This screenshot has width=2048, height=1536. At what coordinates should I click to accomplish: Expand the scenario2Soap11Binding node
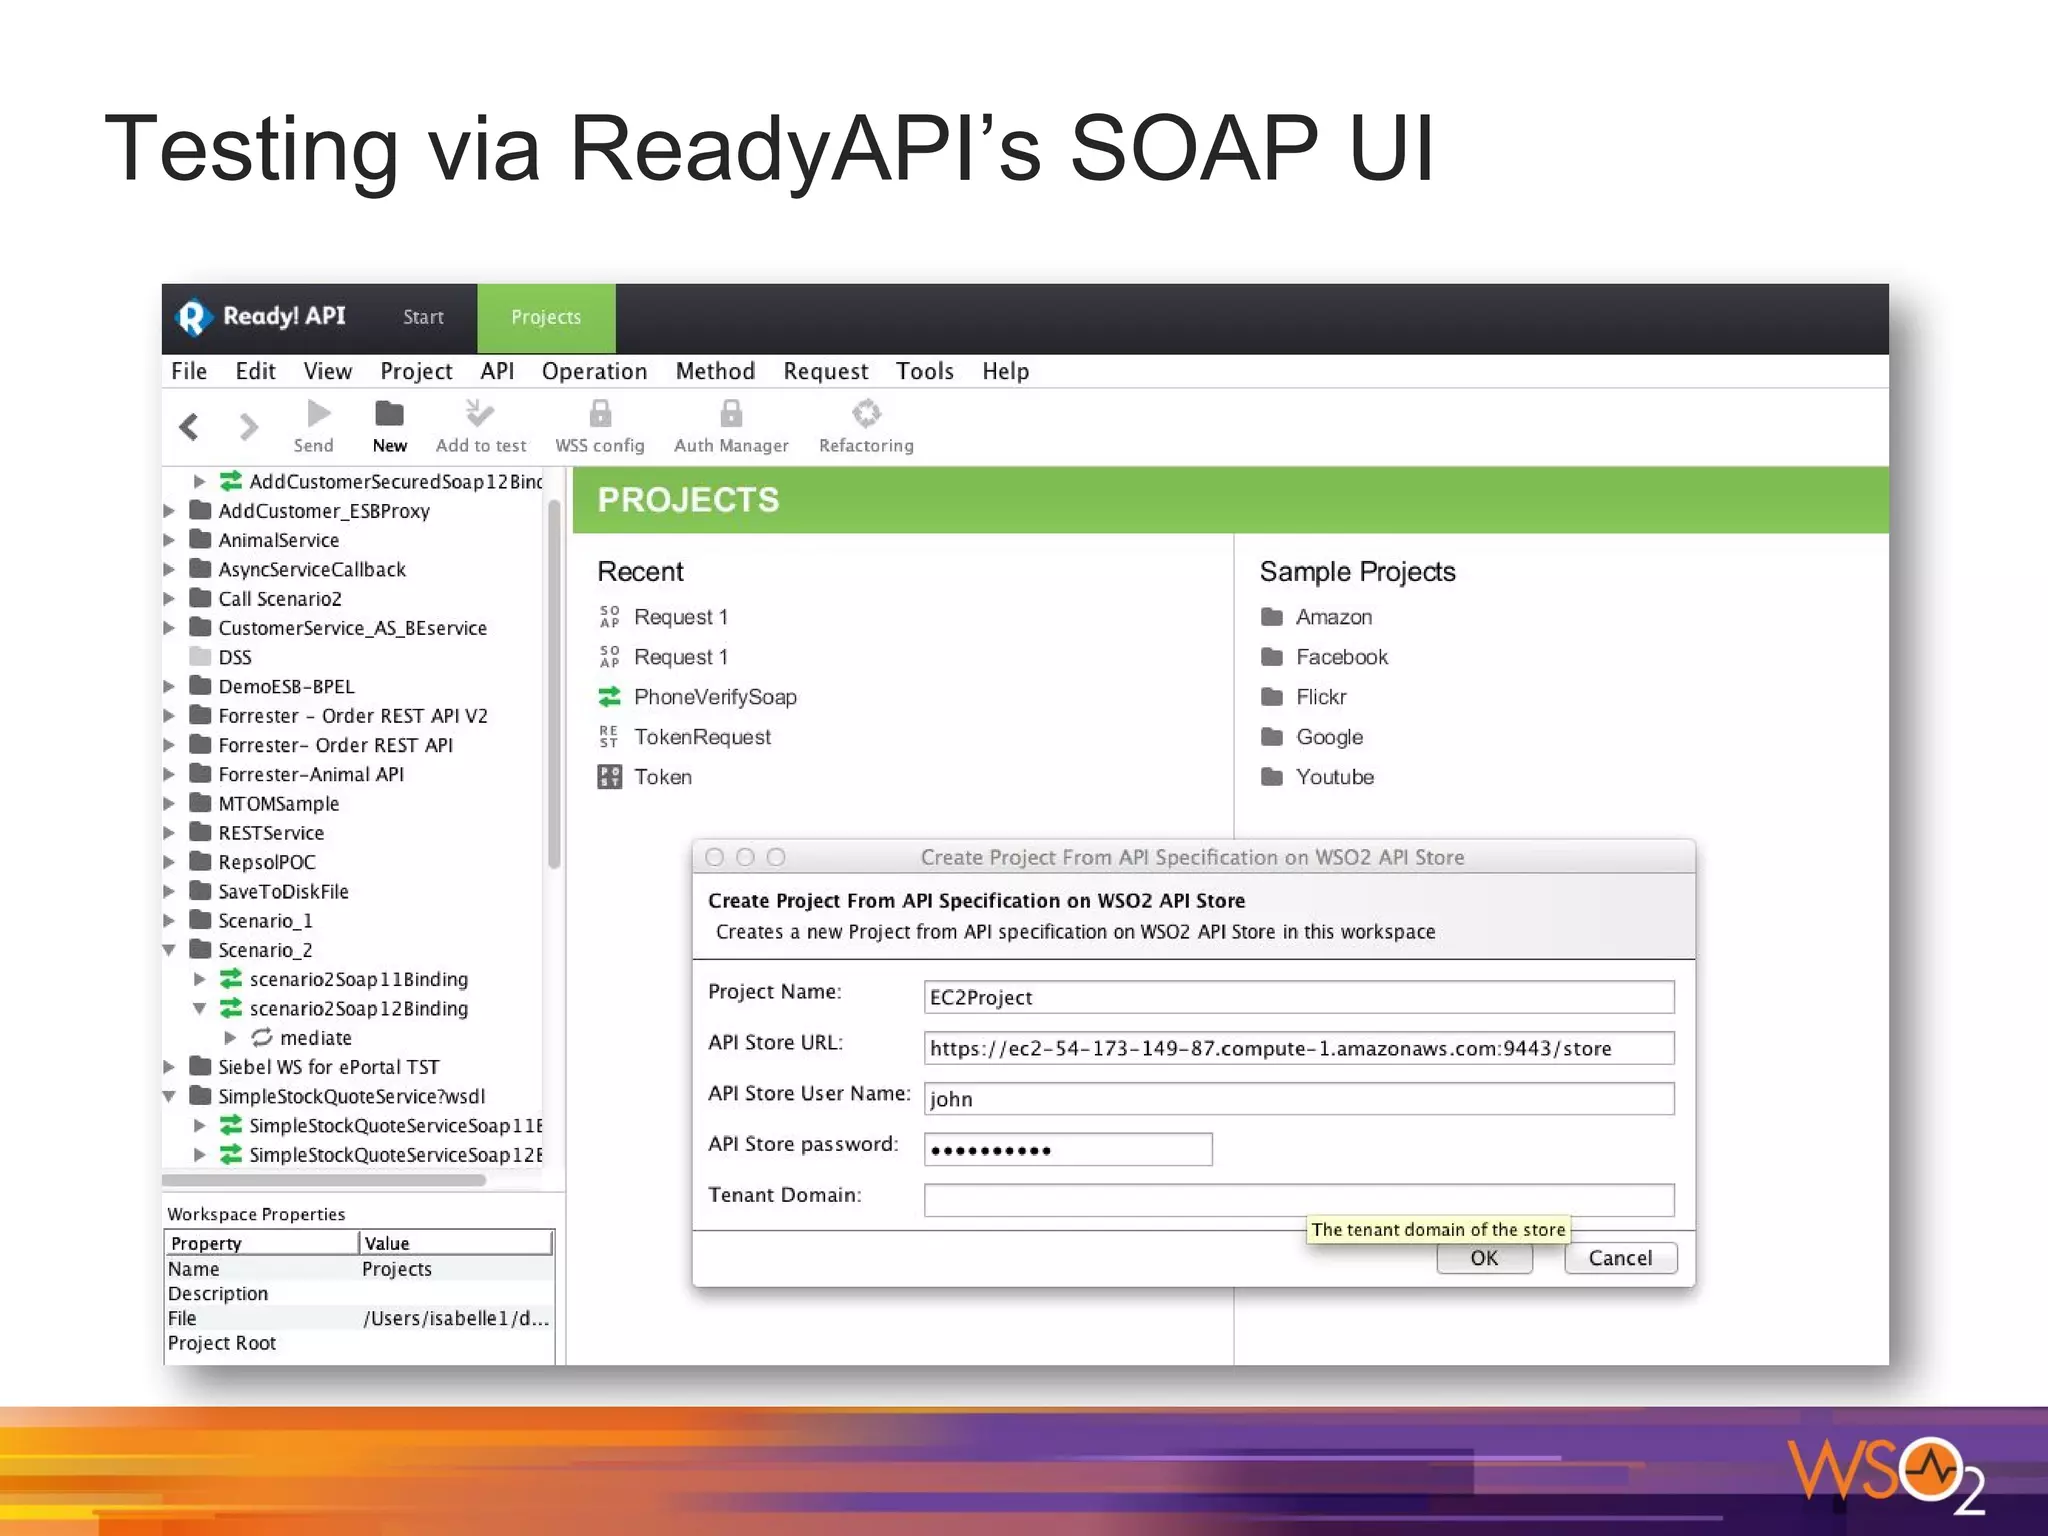200,979
